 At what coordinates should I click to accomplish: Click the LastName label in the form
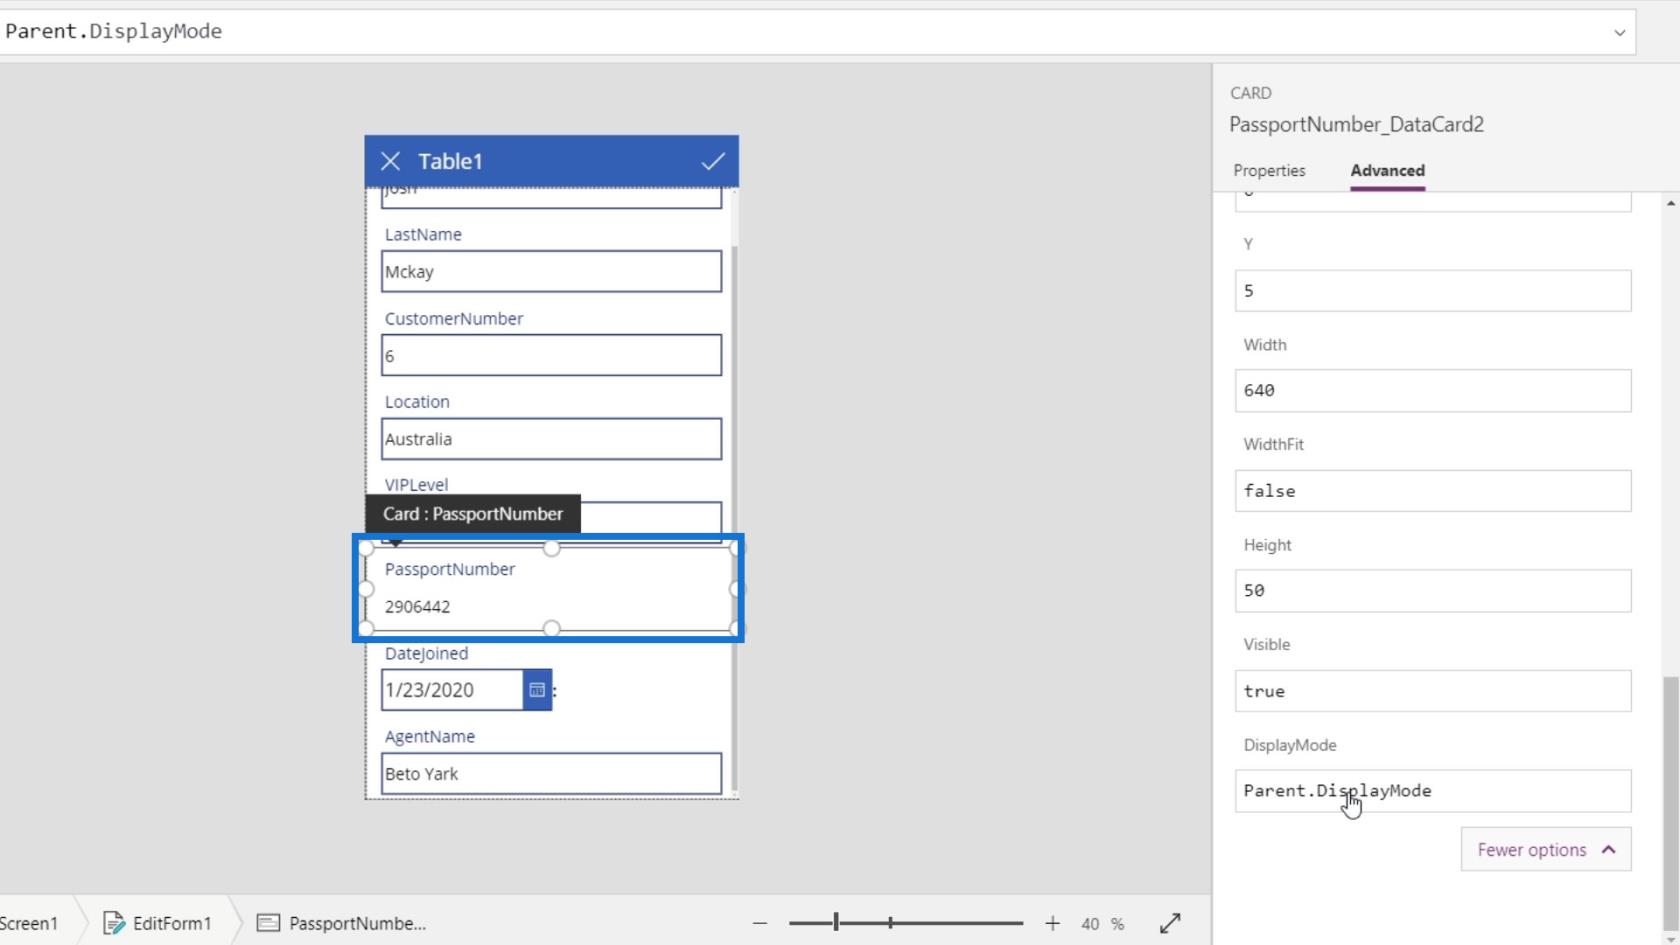(422, 234)
